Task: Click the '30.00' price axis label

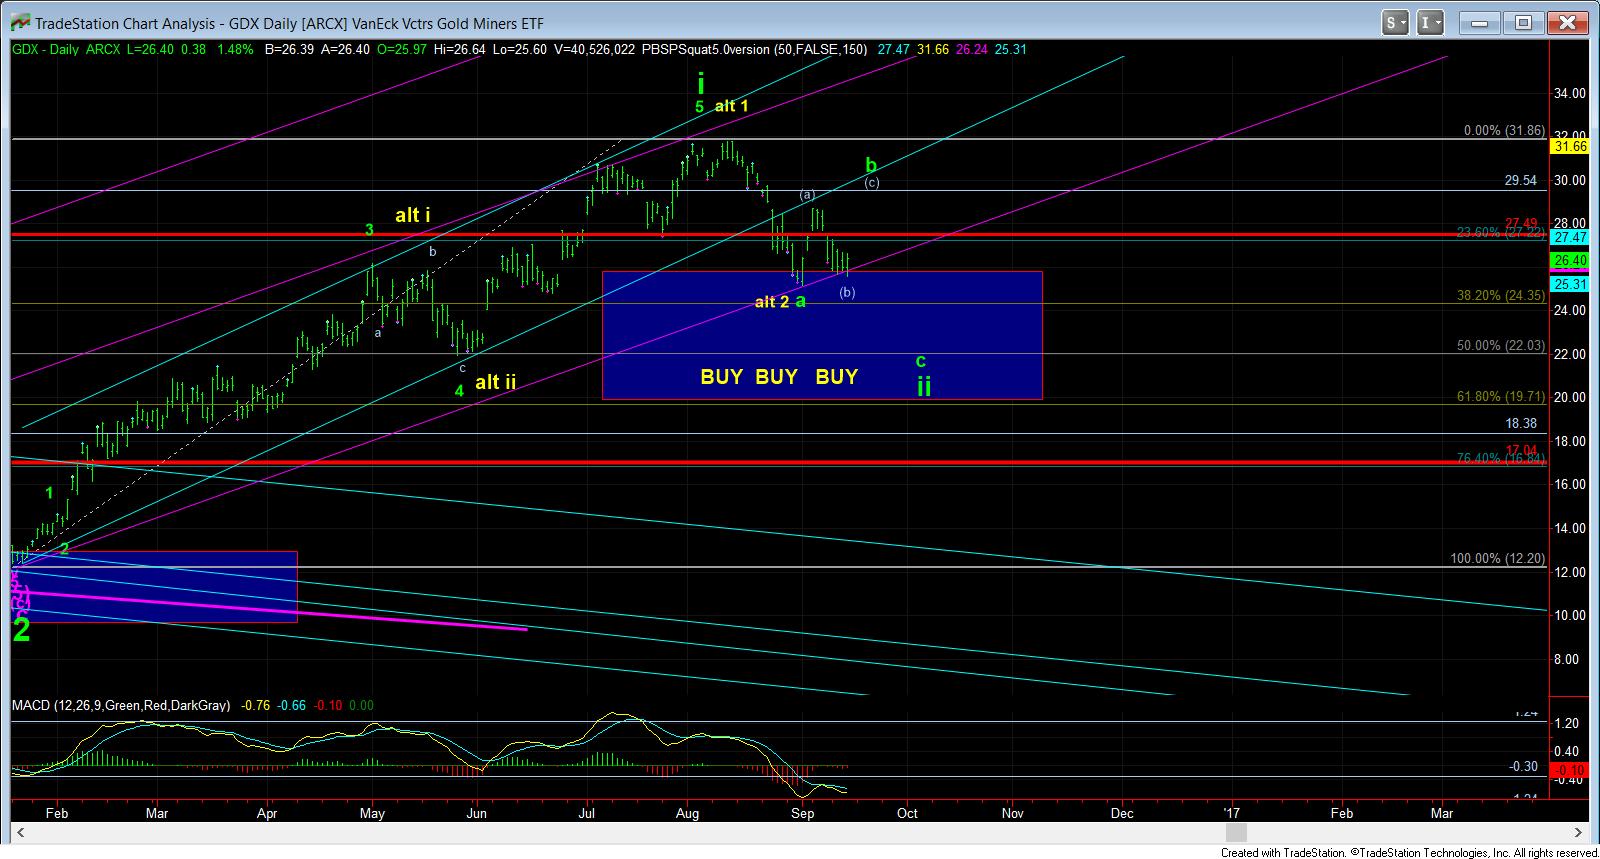Action: (x=1570, y=180)
